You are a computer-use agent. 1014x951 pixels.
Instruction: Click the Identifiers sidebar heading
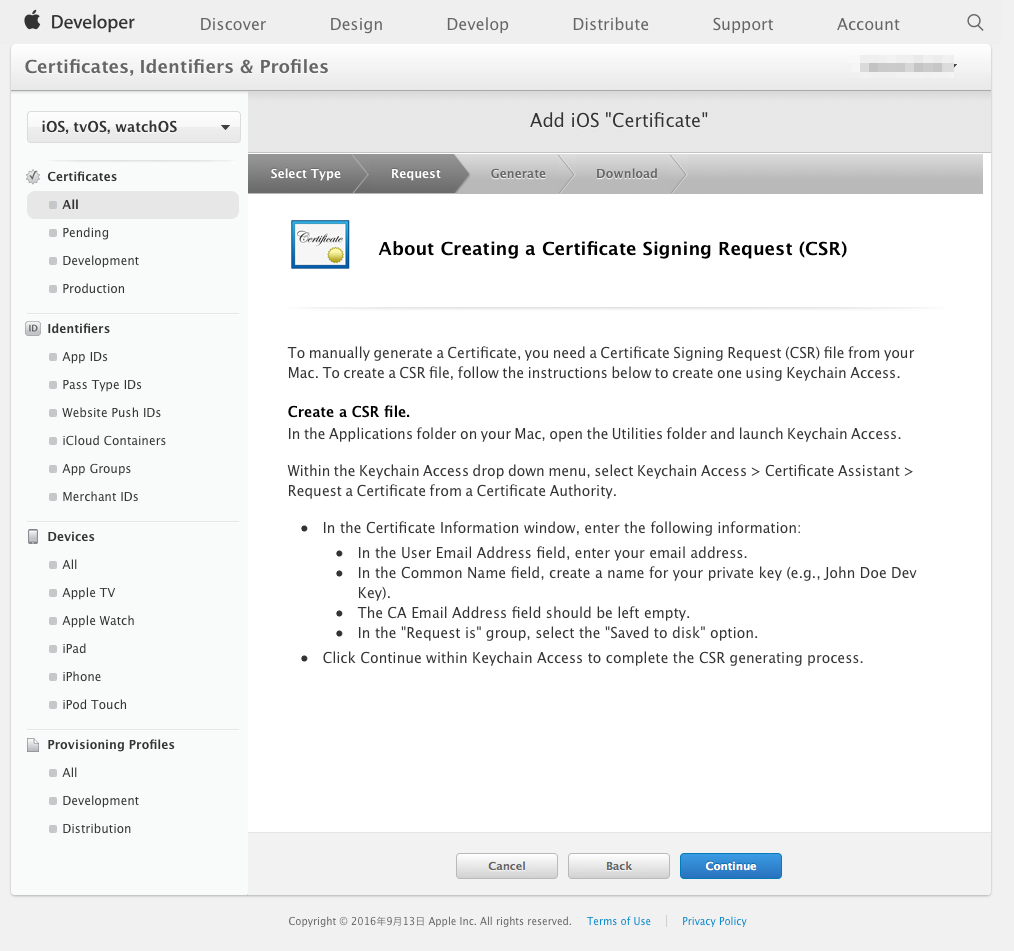tap(78, 328)
